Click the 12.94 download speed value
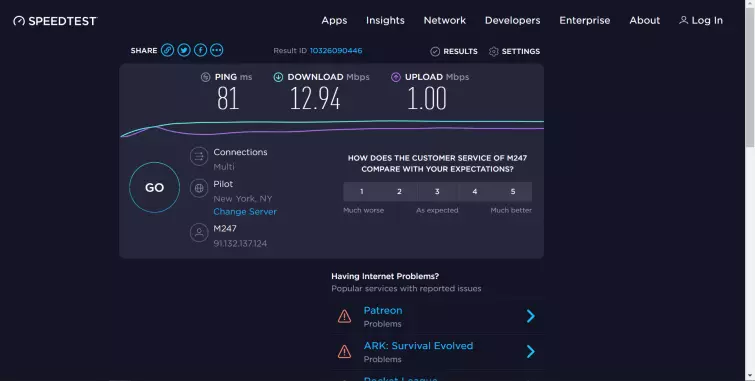755x381 pixels. pyautogui.click(x=315, y=98)
